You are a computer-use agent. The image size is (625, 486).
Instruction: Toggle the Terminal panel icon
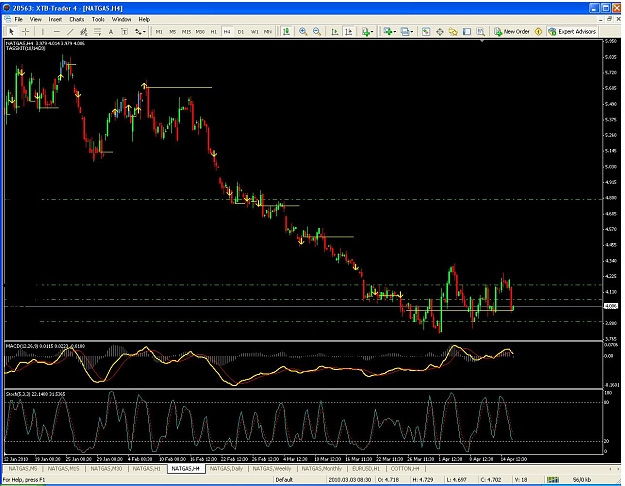467,31
